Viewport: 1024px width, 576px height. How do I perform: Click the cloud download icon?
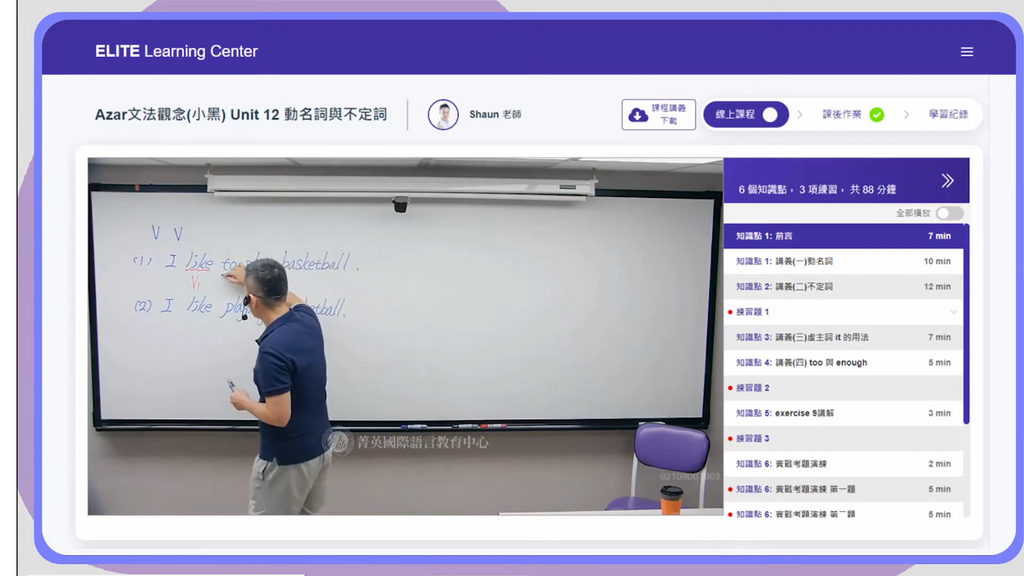coord(638,115)
